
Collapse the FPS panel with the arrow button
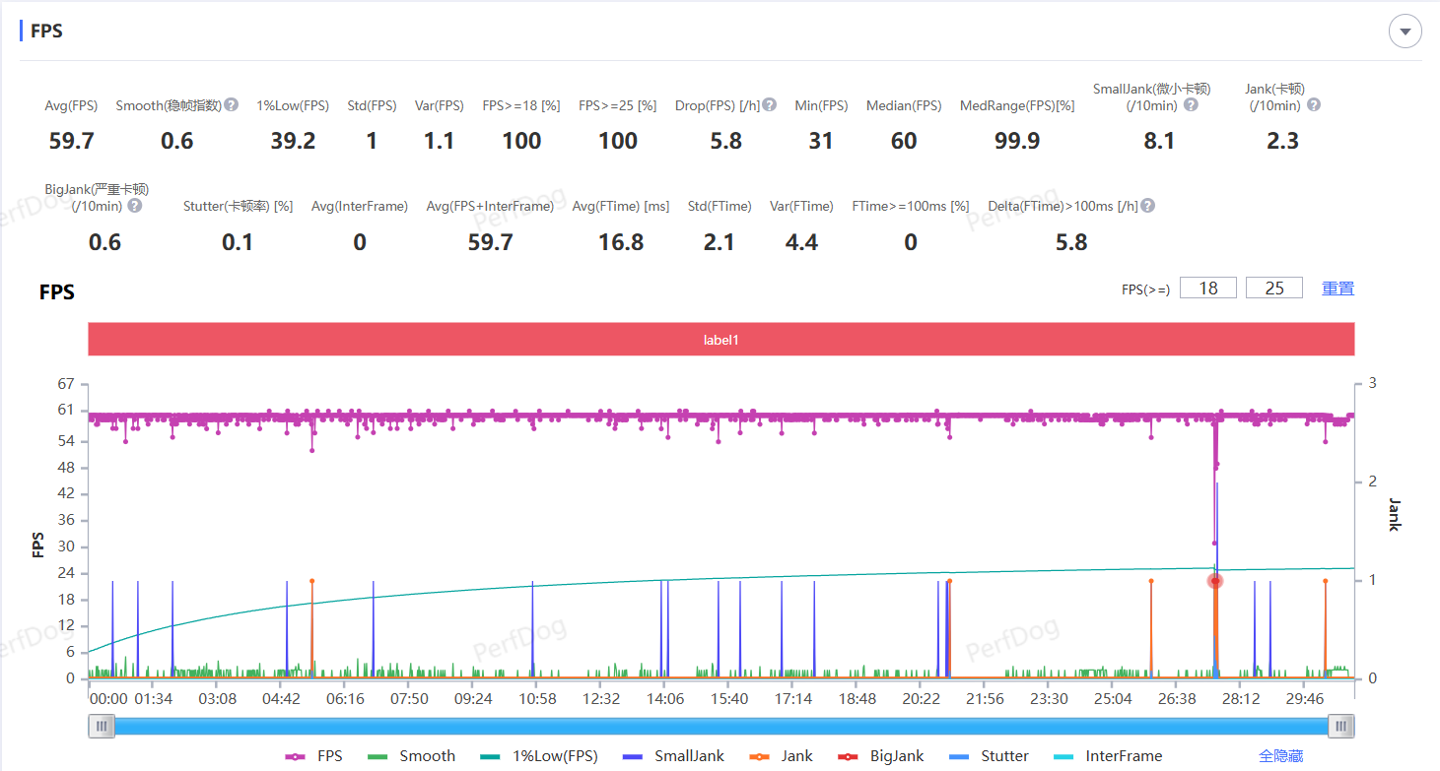1405,32
